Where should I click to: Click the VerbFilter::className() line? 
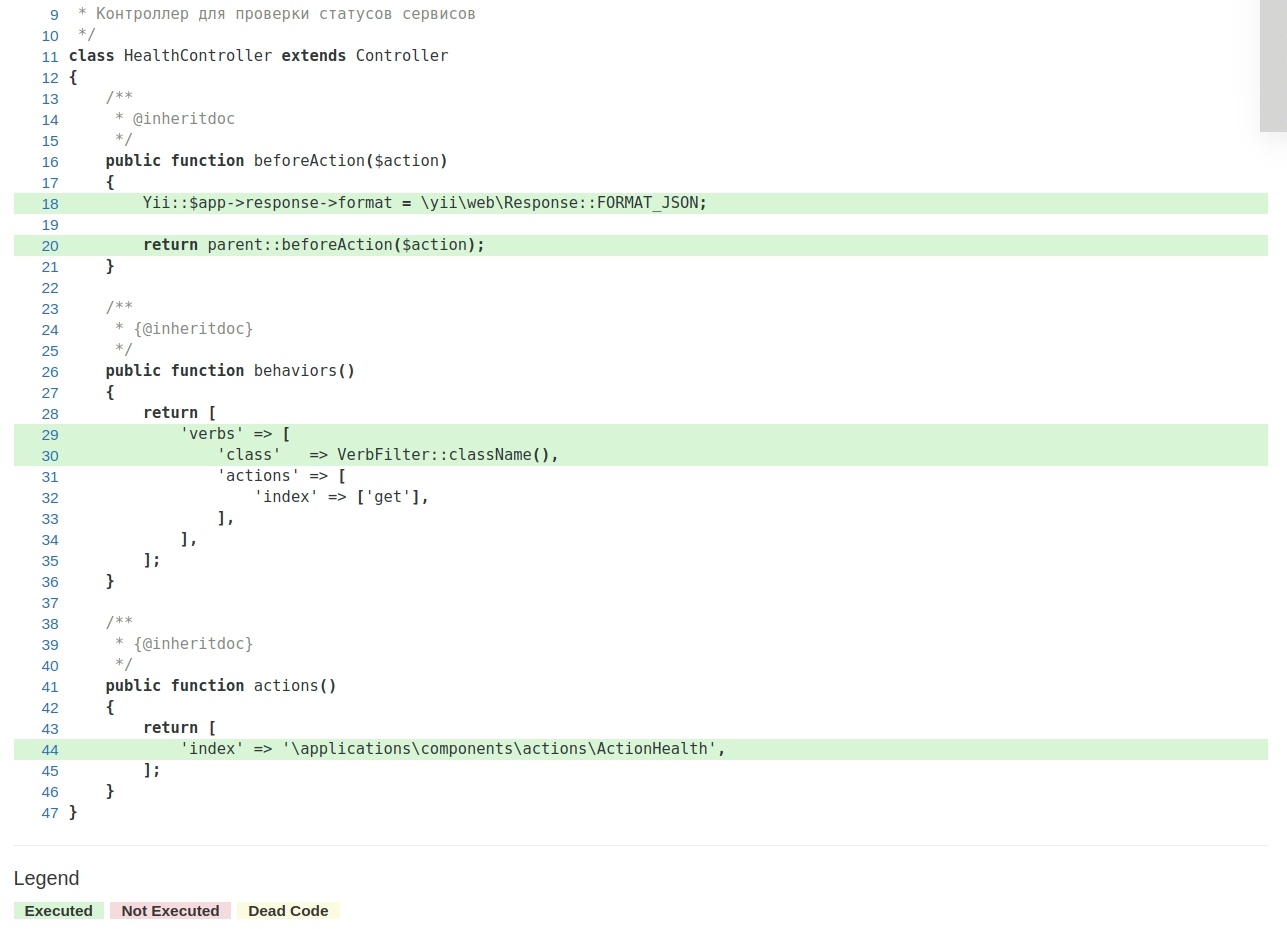640,456
